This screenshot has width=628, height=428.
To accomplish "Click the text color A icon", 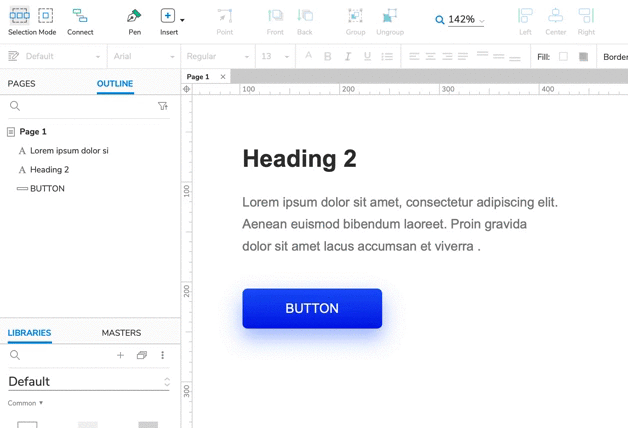I will click(x=308, y=56).
